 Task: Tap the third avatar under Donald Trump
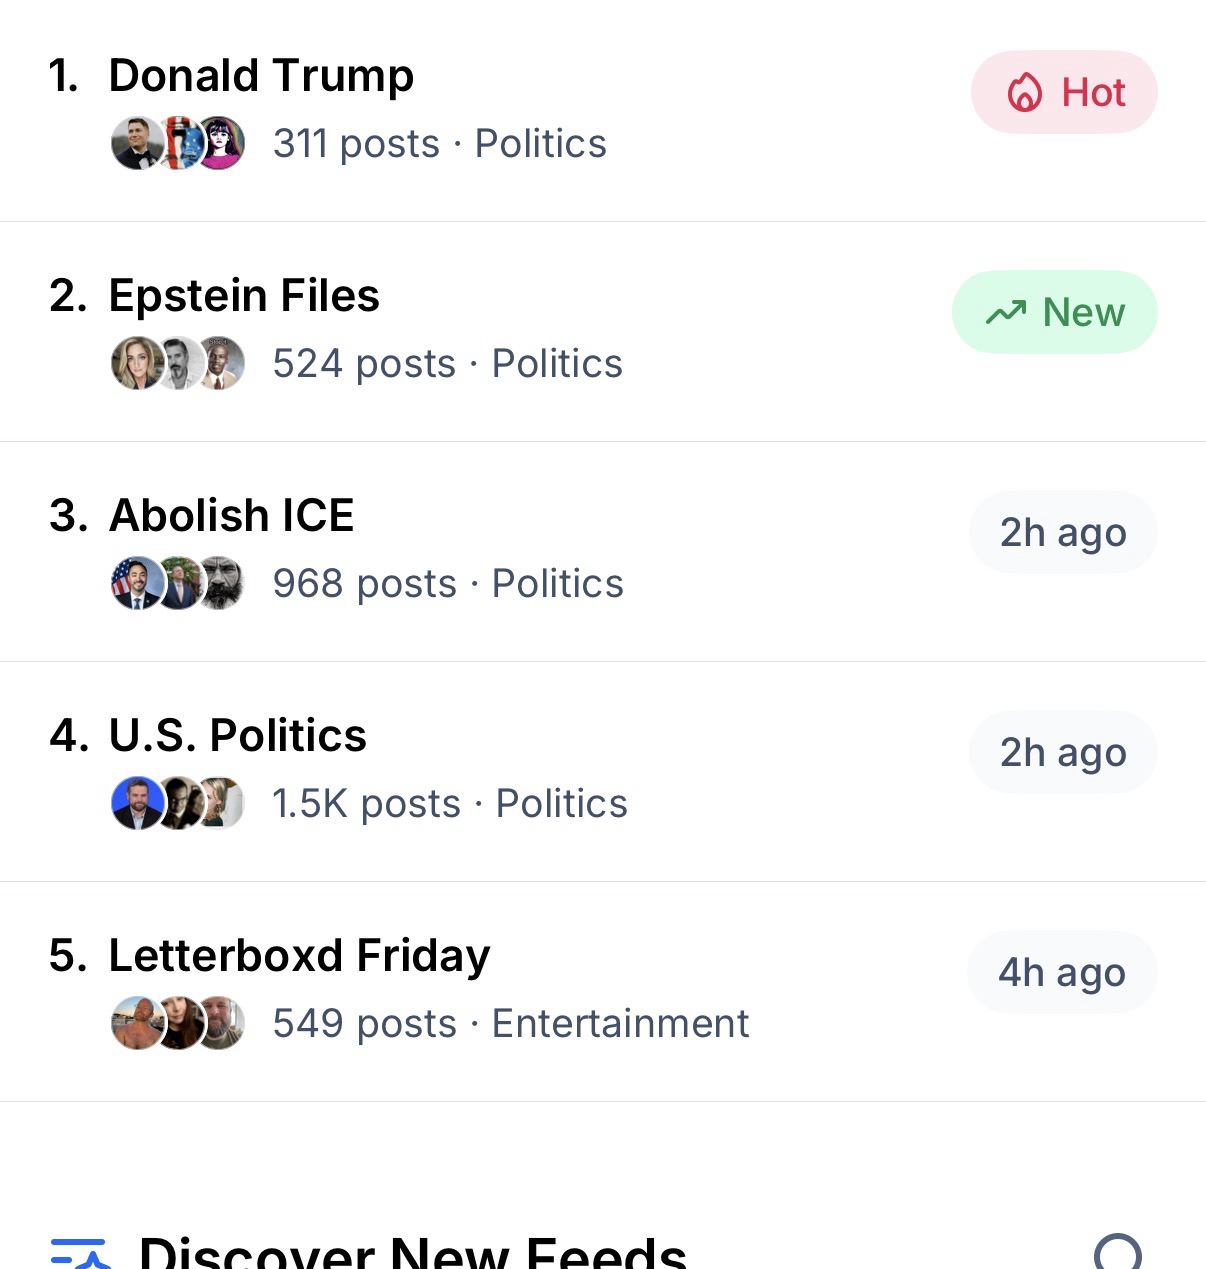tap(220, 143)
